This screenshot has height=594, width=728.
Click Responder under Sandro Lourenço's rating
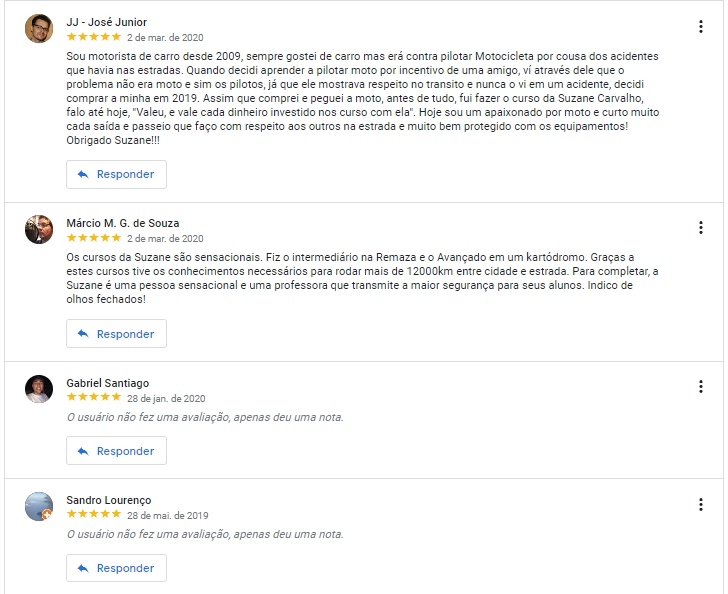point(117,568)
